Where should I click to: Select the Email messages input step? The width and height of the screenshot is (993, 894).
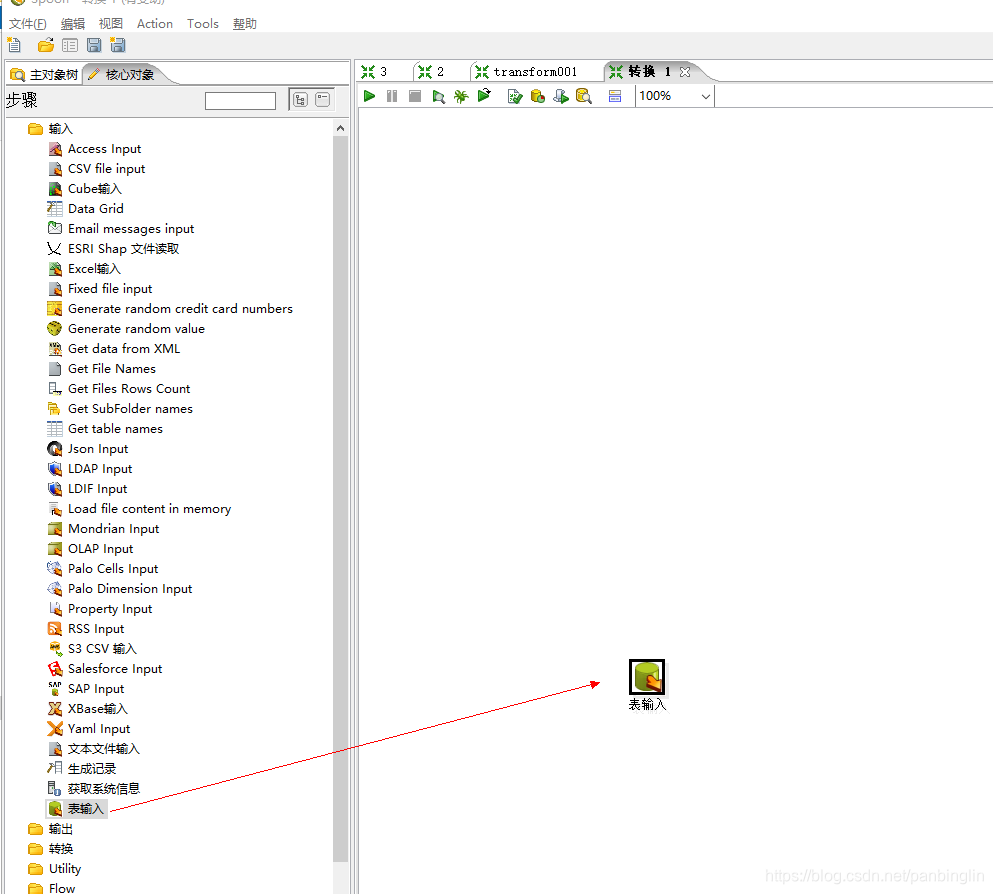[x=121, y=229]
